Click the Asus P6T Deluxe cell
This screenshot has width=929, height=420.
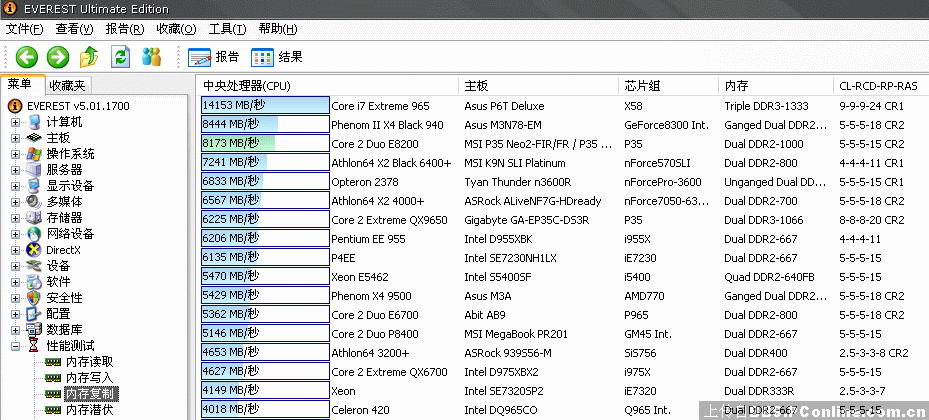tap(504, 106)
